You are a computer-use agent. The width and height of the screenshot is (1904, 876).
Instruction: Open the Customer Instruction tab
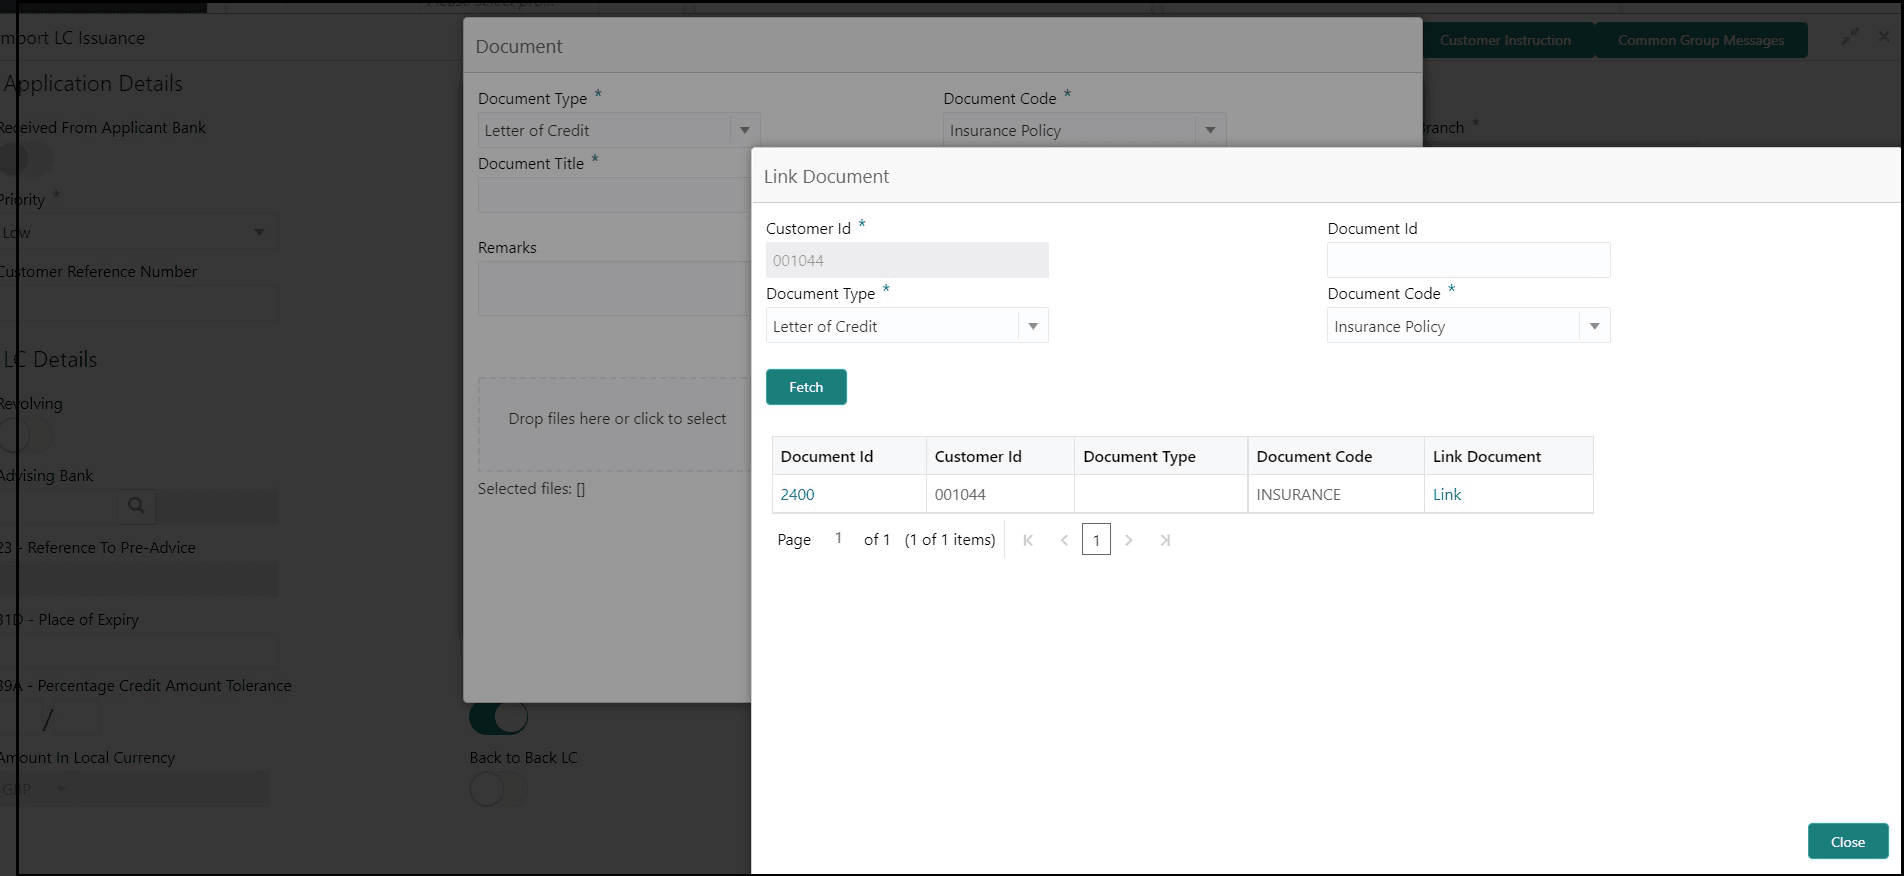pyautogui.click(x=1505, y=40)
